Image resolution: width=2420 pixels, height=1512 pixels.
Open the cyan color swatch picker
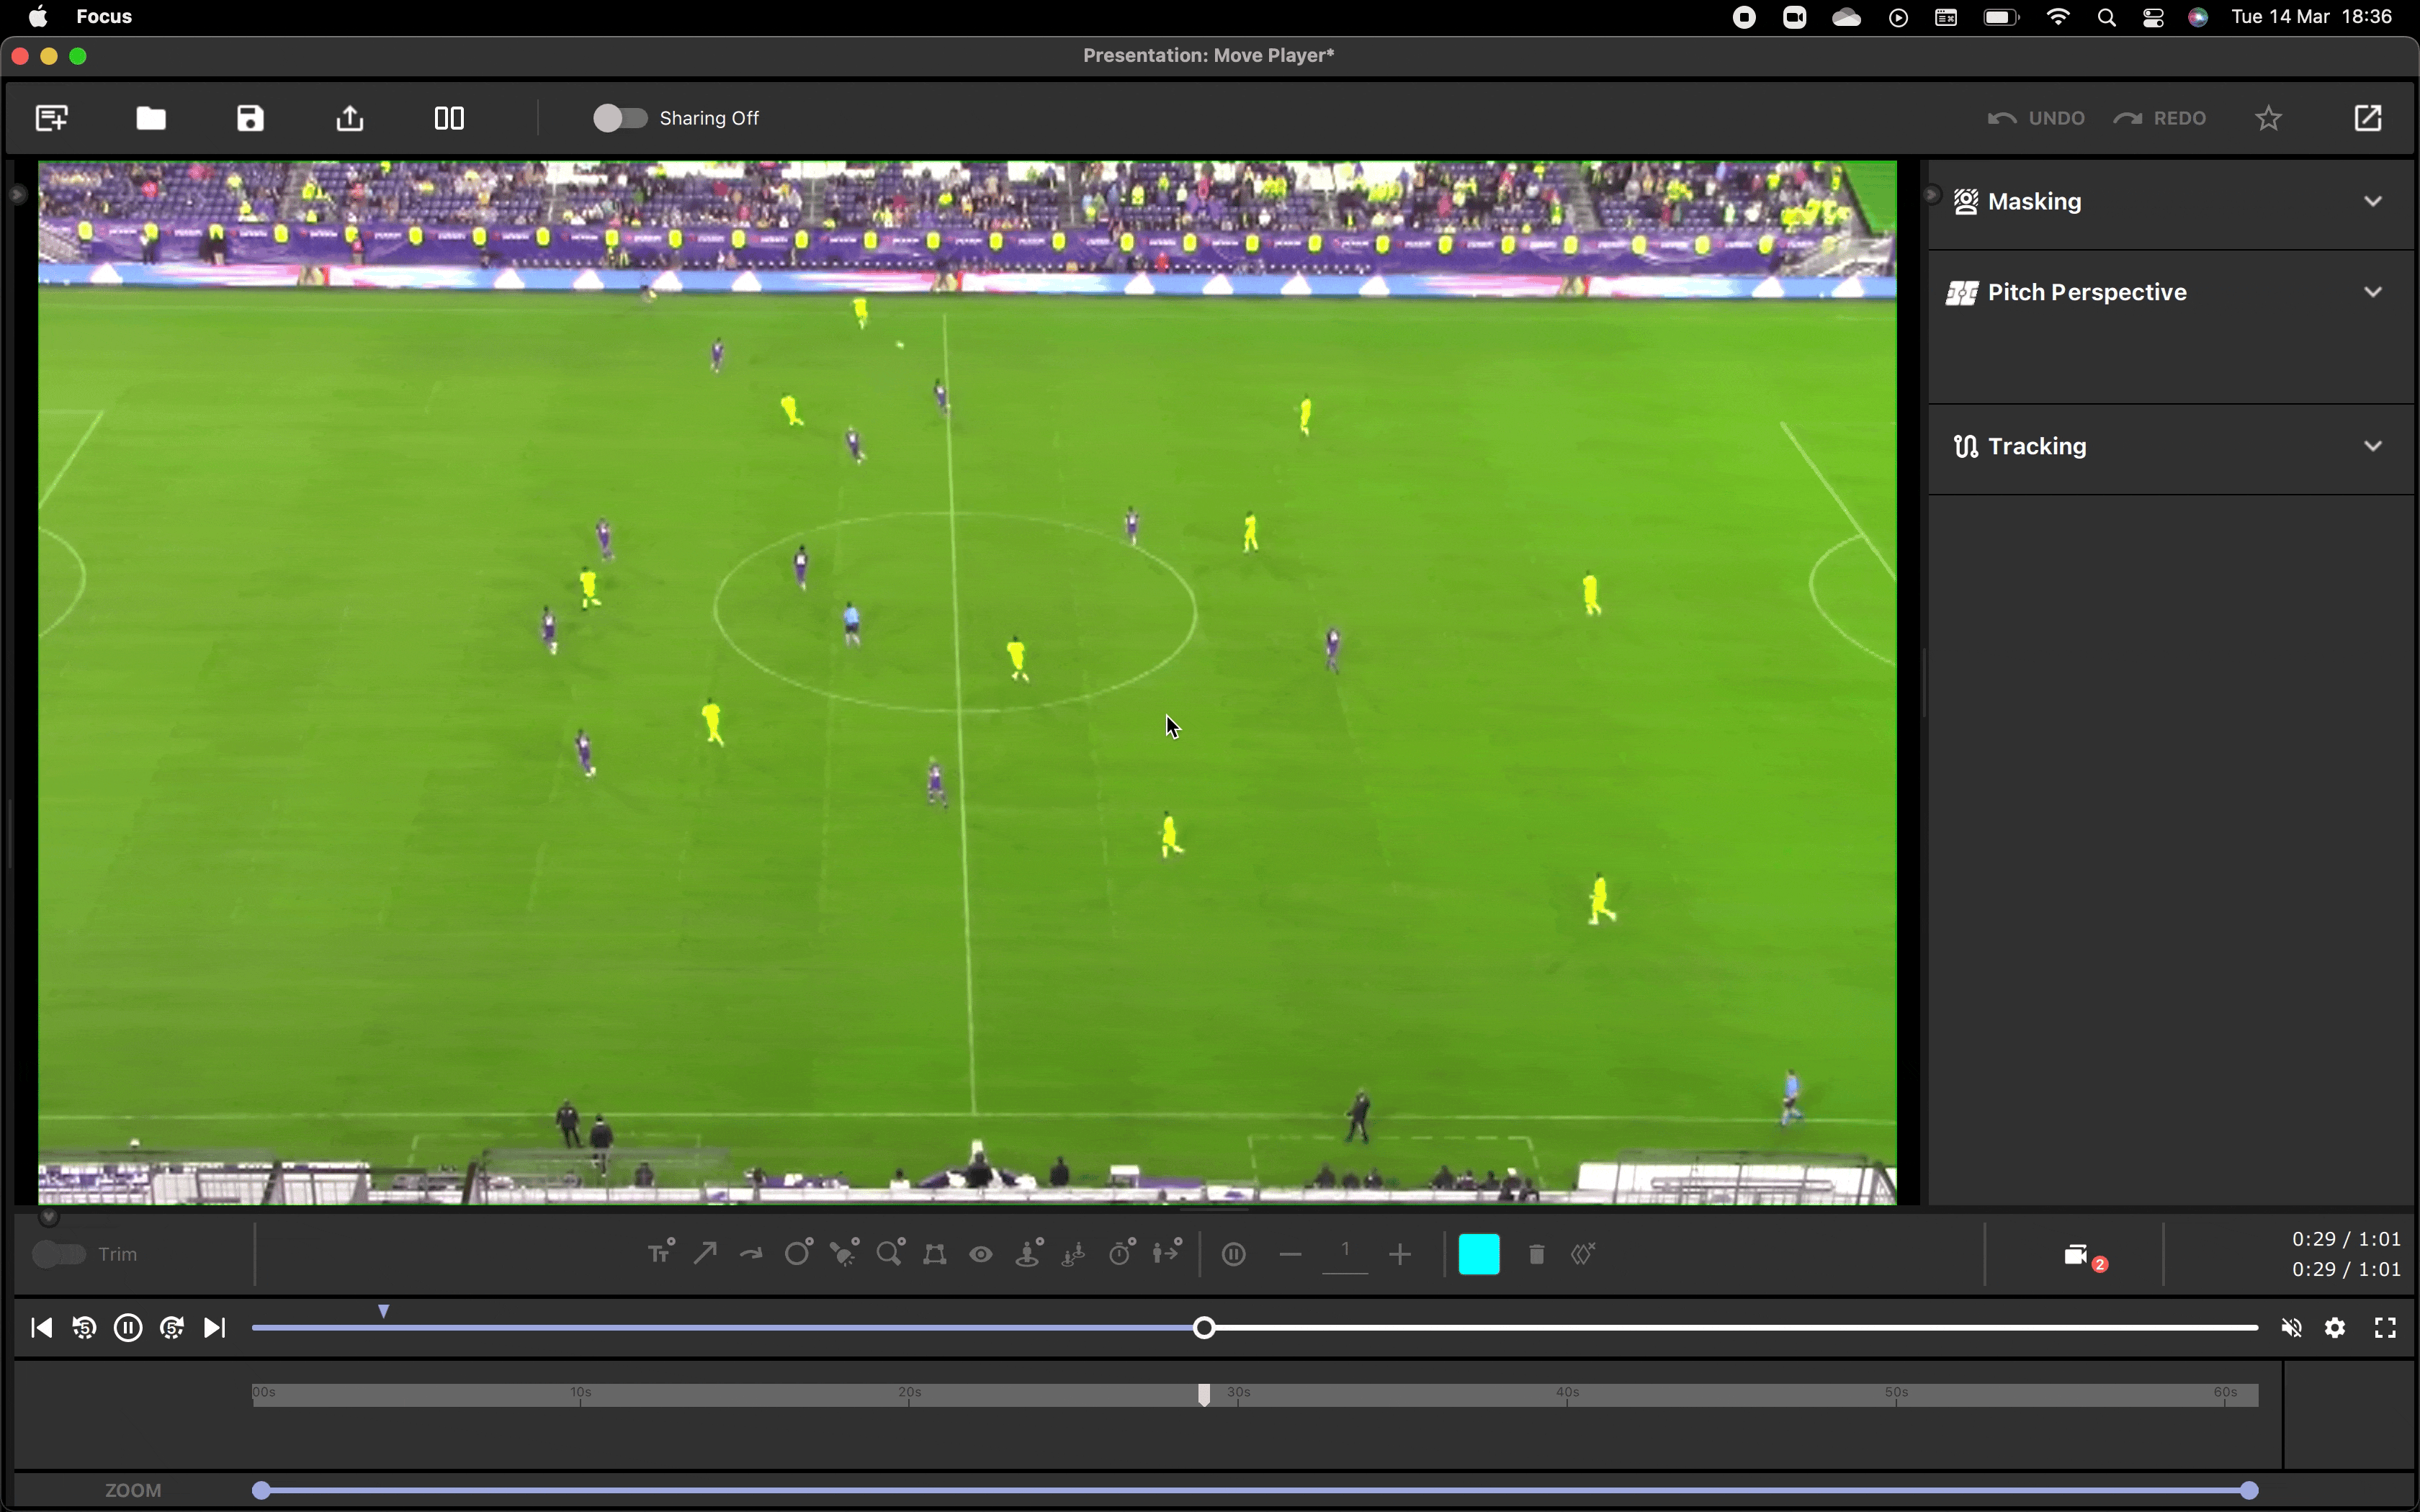click(x=1479, y=1254)
